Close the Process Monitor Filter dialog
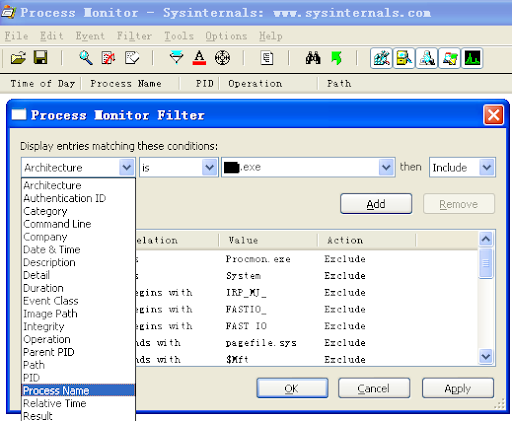 tap(493, 115)
